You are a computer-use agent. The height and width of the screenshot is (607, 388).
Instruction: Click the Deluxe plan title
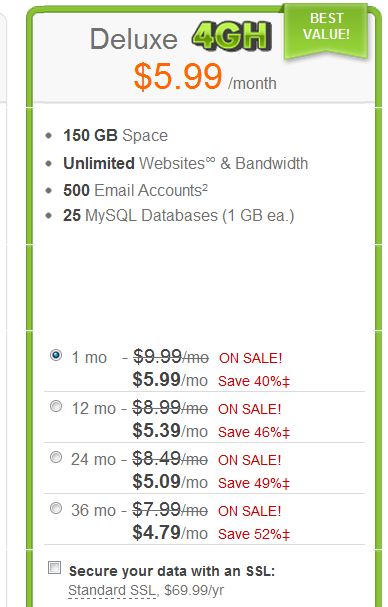[x=134, y=39]
